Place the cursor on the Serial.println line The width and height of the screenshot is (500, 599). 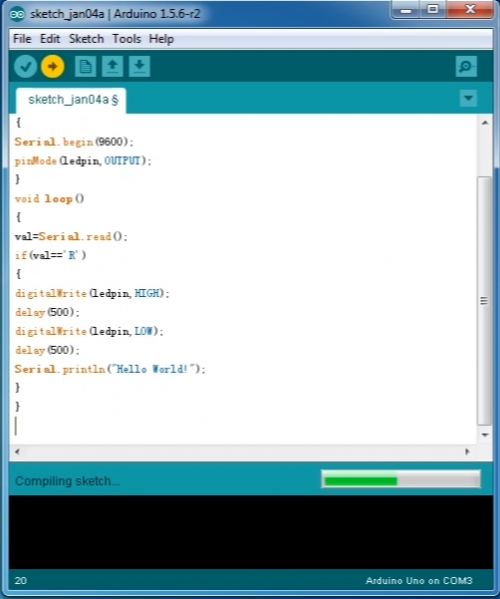point(110,369)
